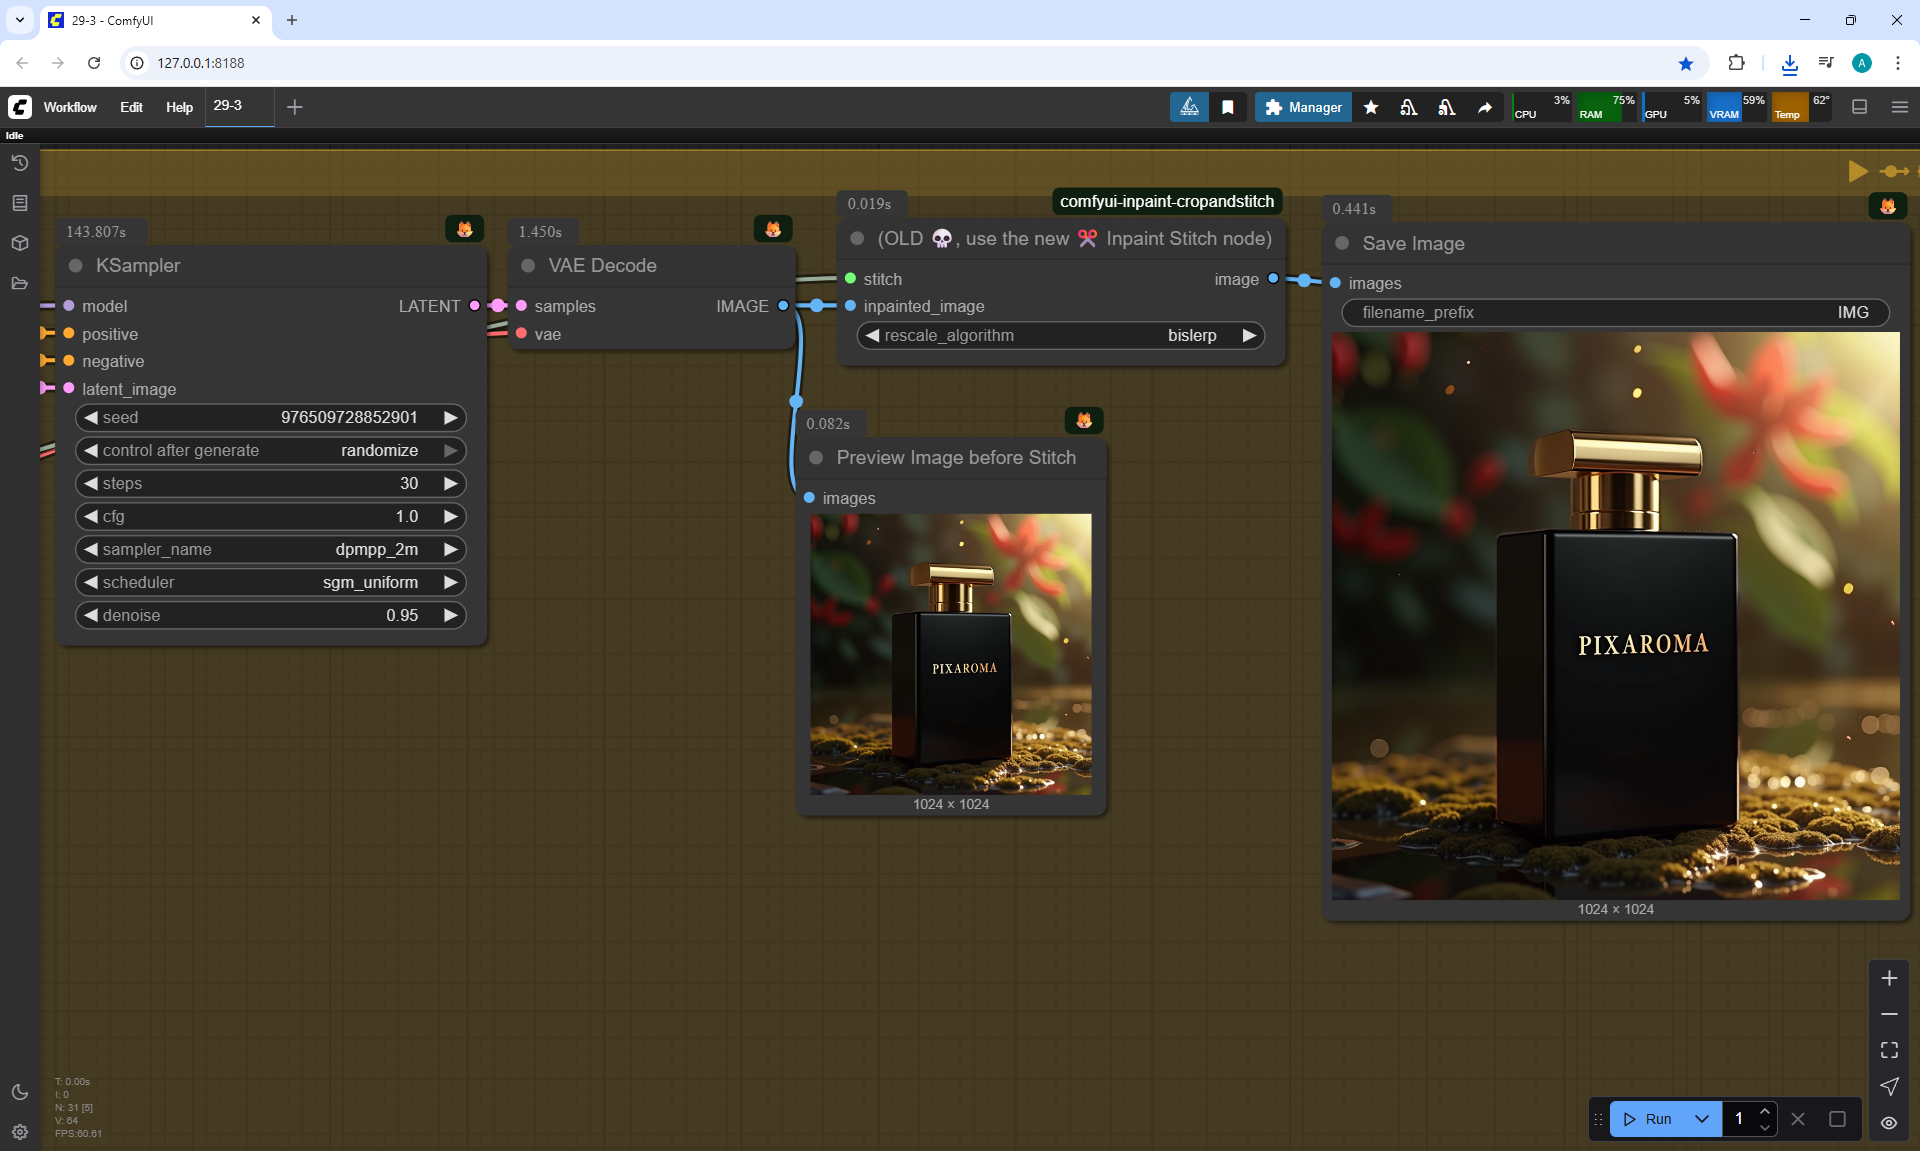Open the Edit menu
Screen dimensions: 1920x1151
(x=131, y=107)
